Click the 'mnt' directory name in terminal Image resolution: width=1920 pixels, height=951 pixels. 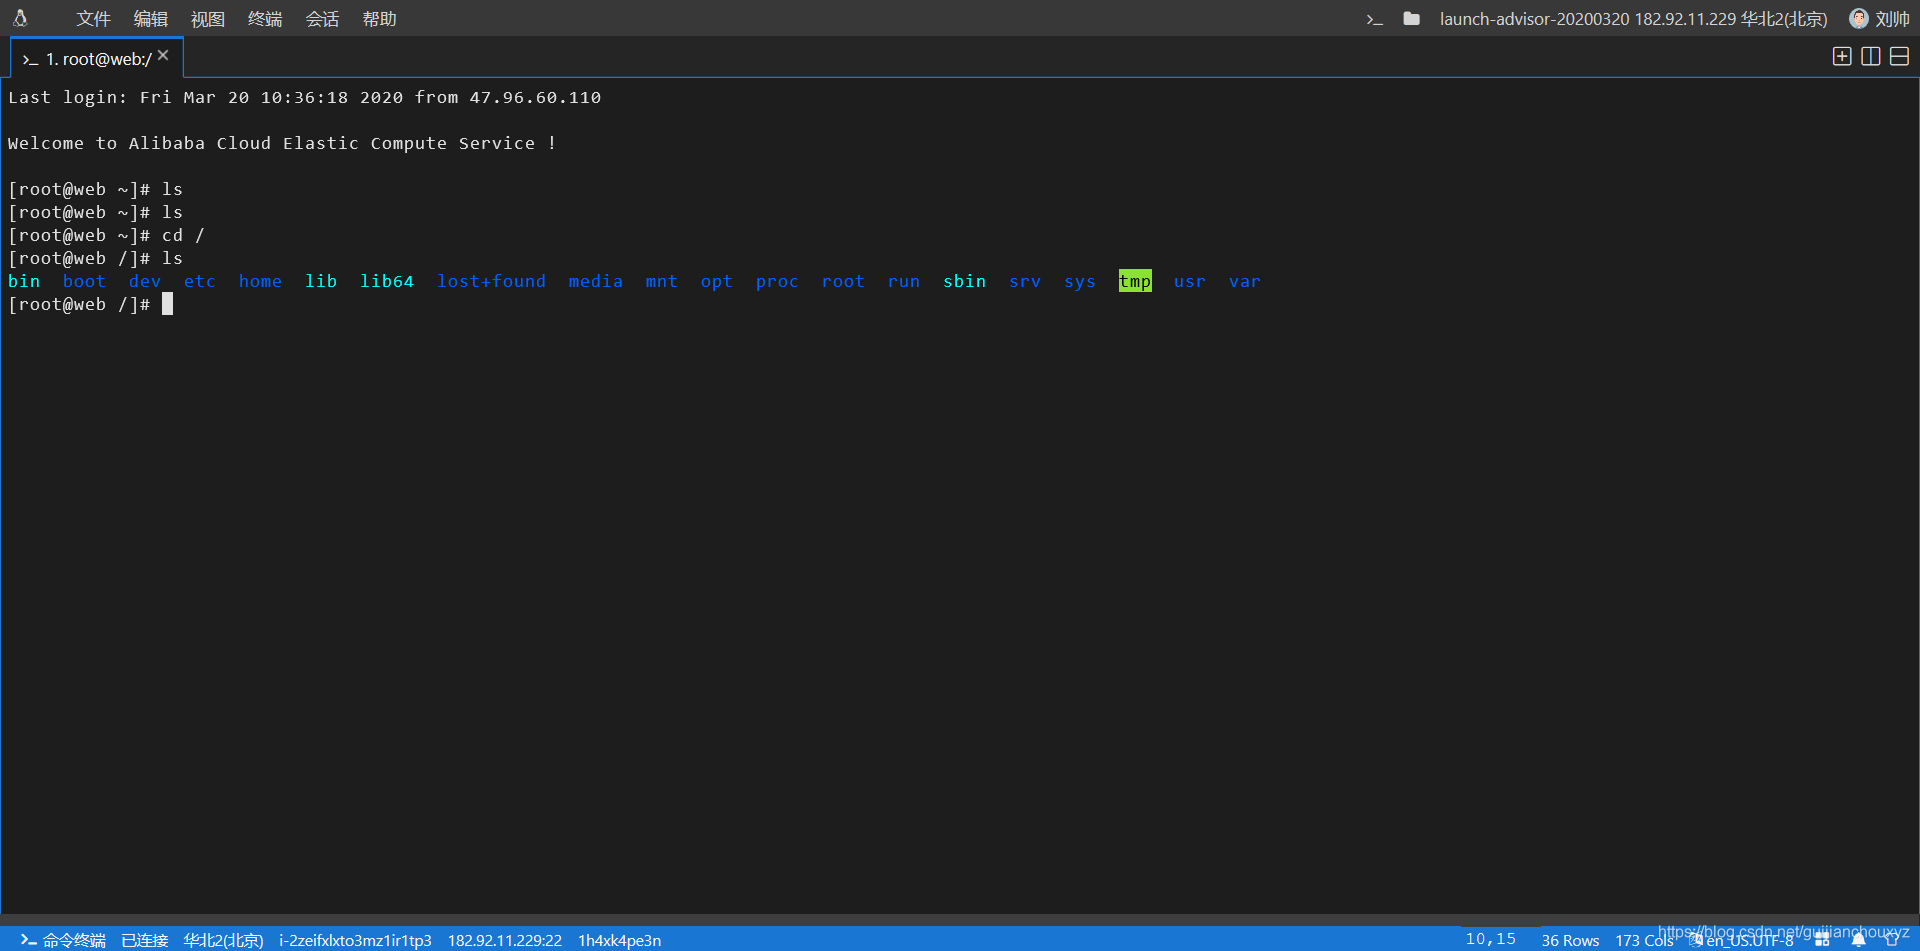(662, 281)
